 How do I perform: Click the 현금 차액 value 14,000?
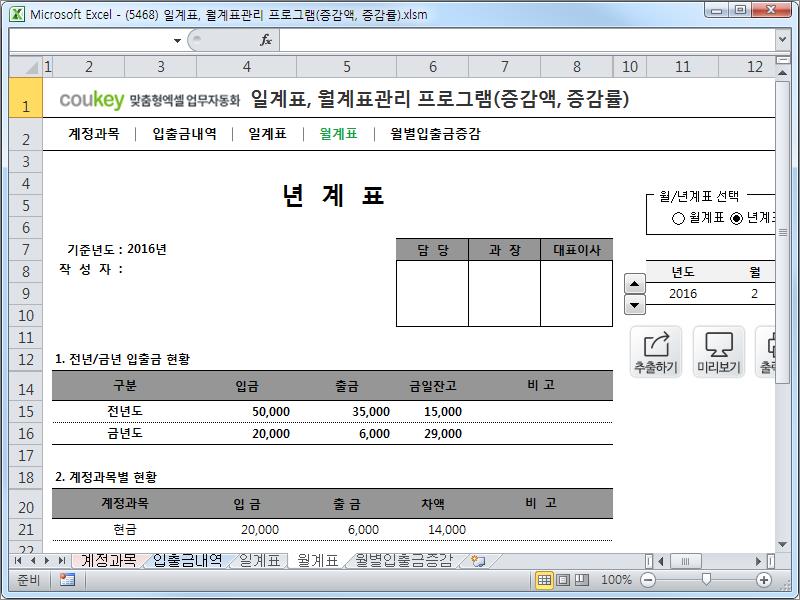[447, 530]
